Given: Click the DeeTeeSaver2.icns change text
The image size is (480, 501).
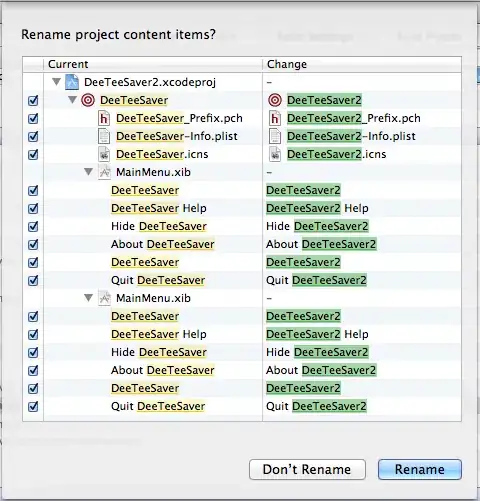Looking at the screenshot, I should 337,154.
